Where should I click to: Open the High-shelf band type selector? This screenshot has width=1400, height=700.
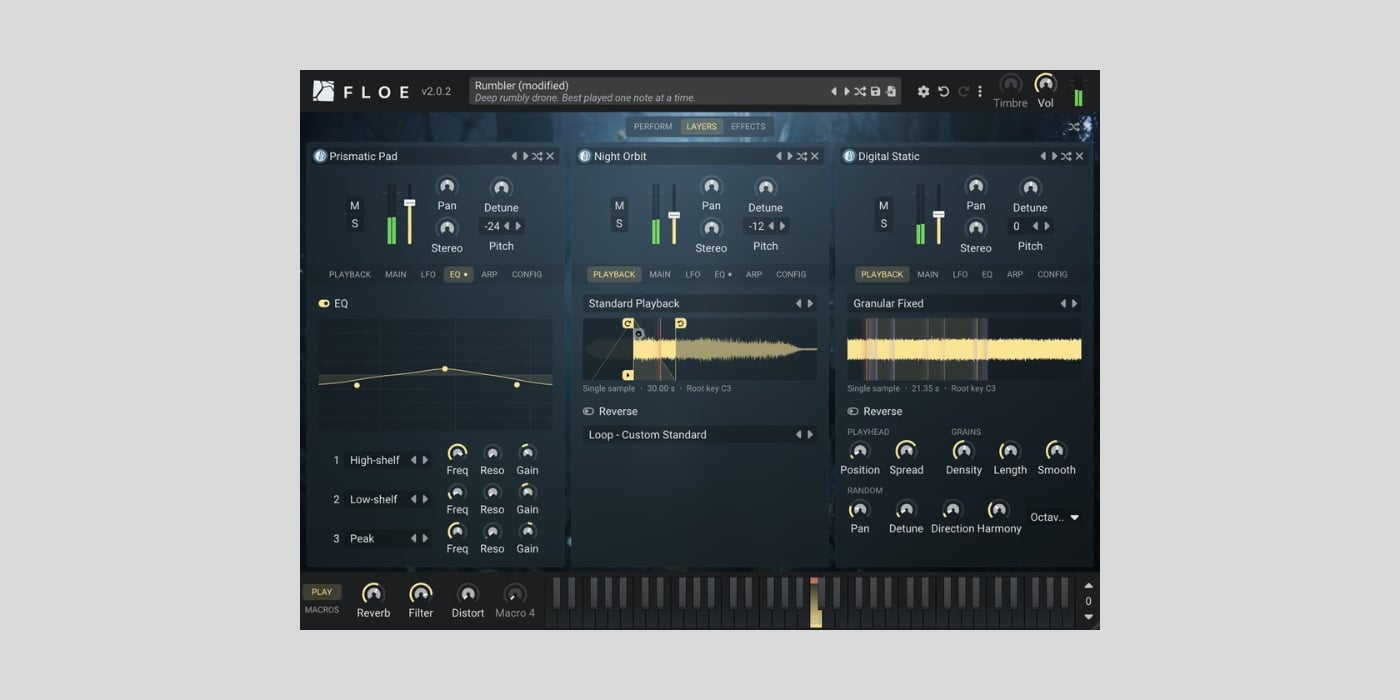click(x=389, y=460)
